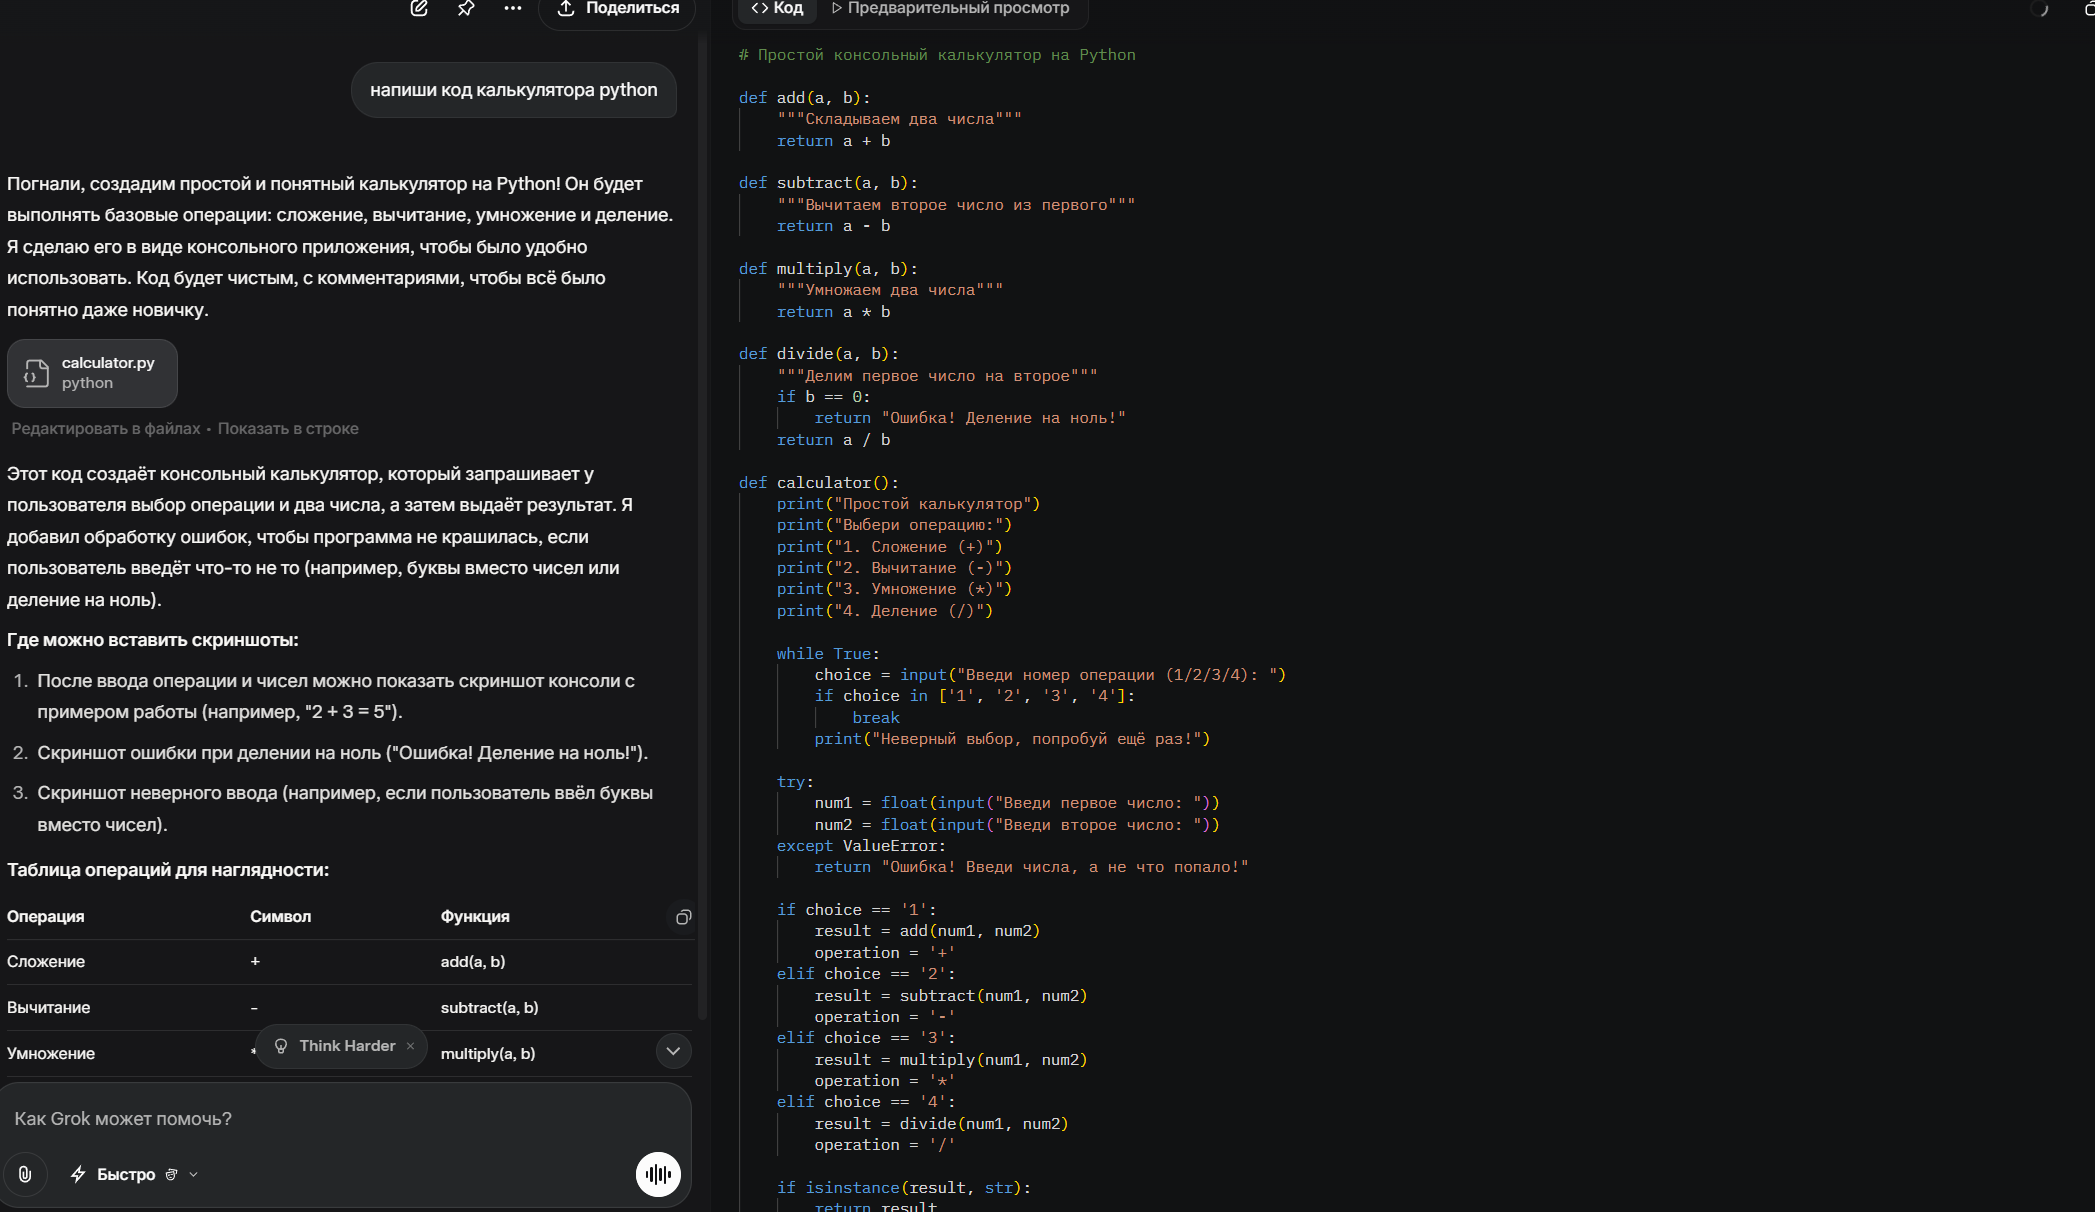Switch to the Предварительный просмотр tab
Image resolution: width=2095 pixels, height=1212 pixels.
pos(950,8)
